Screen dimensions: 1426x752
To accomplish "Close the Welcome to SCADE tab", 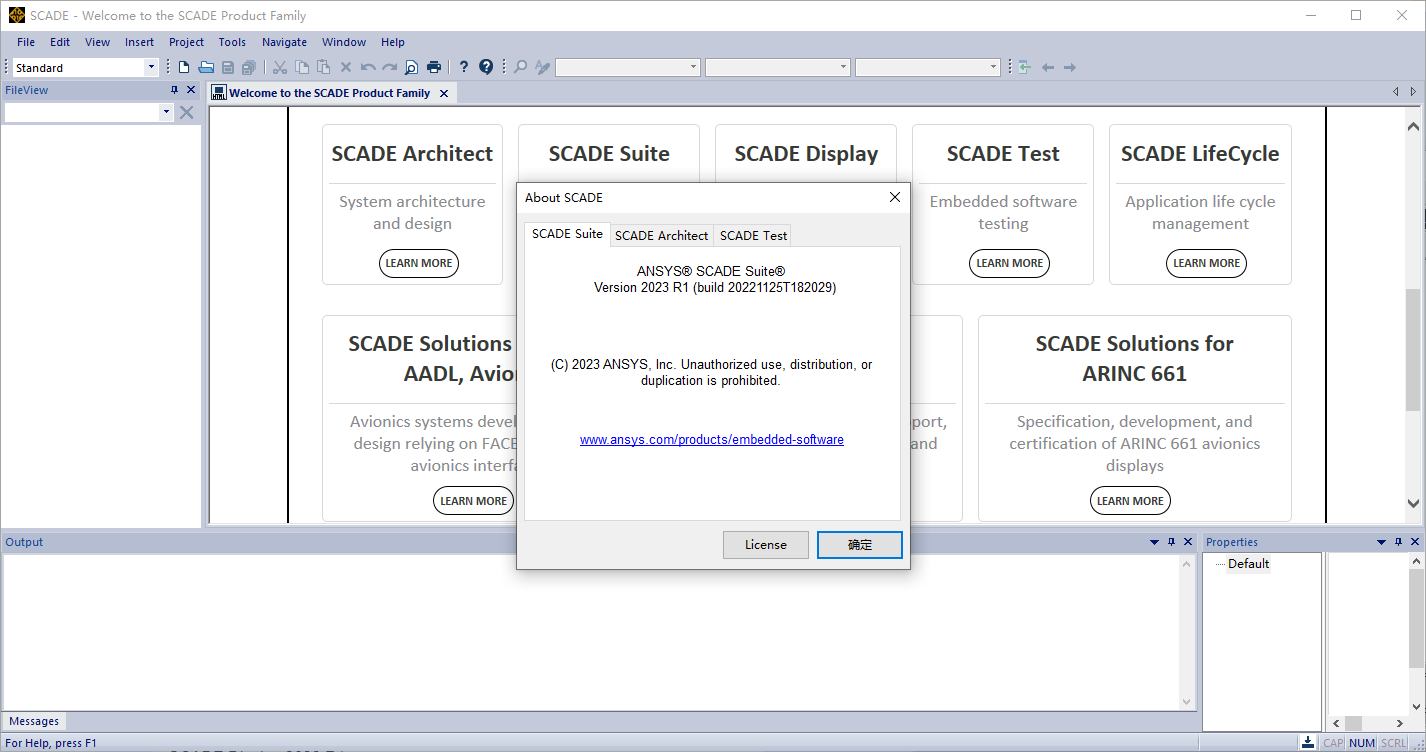I will [x=444, y=93].
